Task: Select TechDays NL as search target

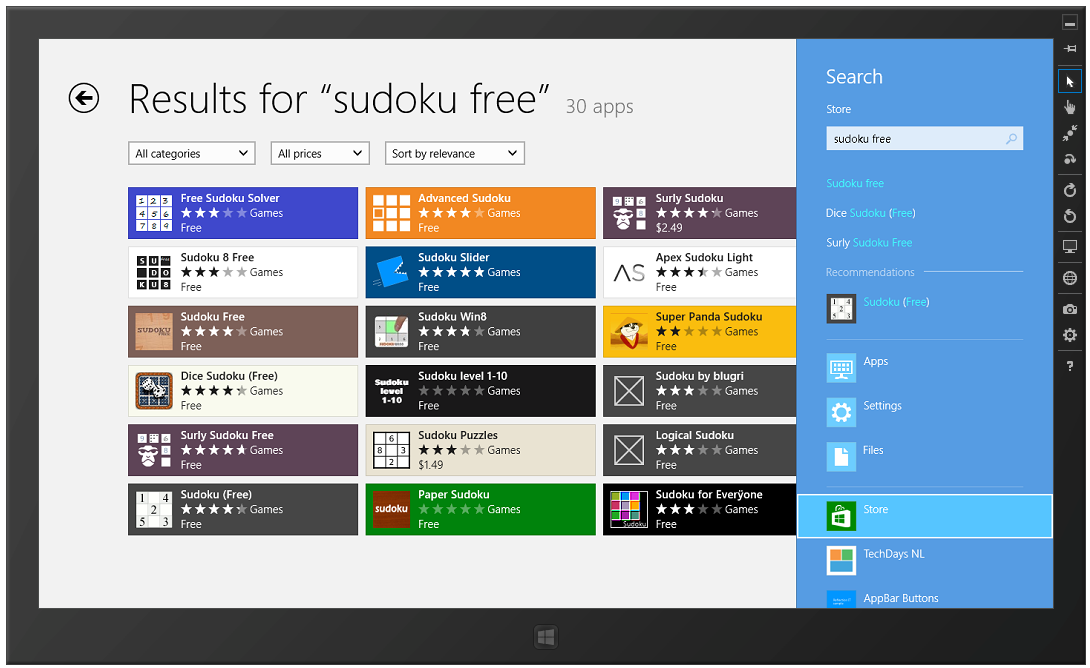Action: coord(925,560)
